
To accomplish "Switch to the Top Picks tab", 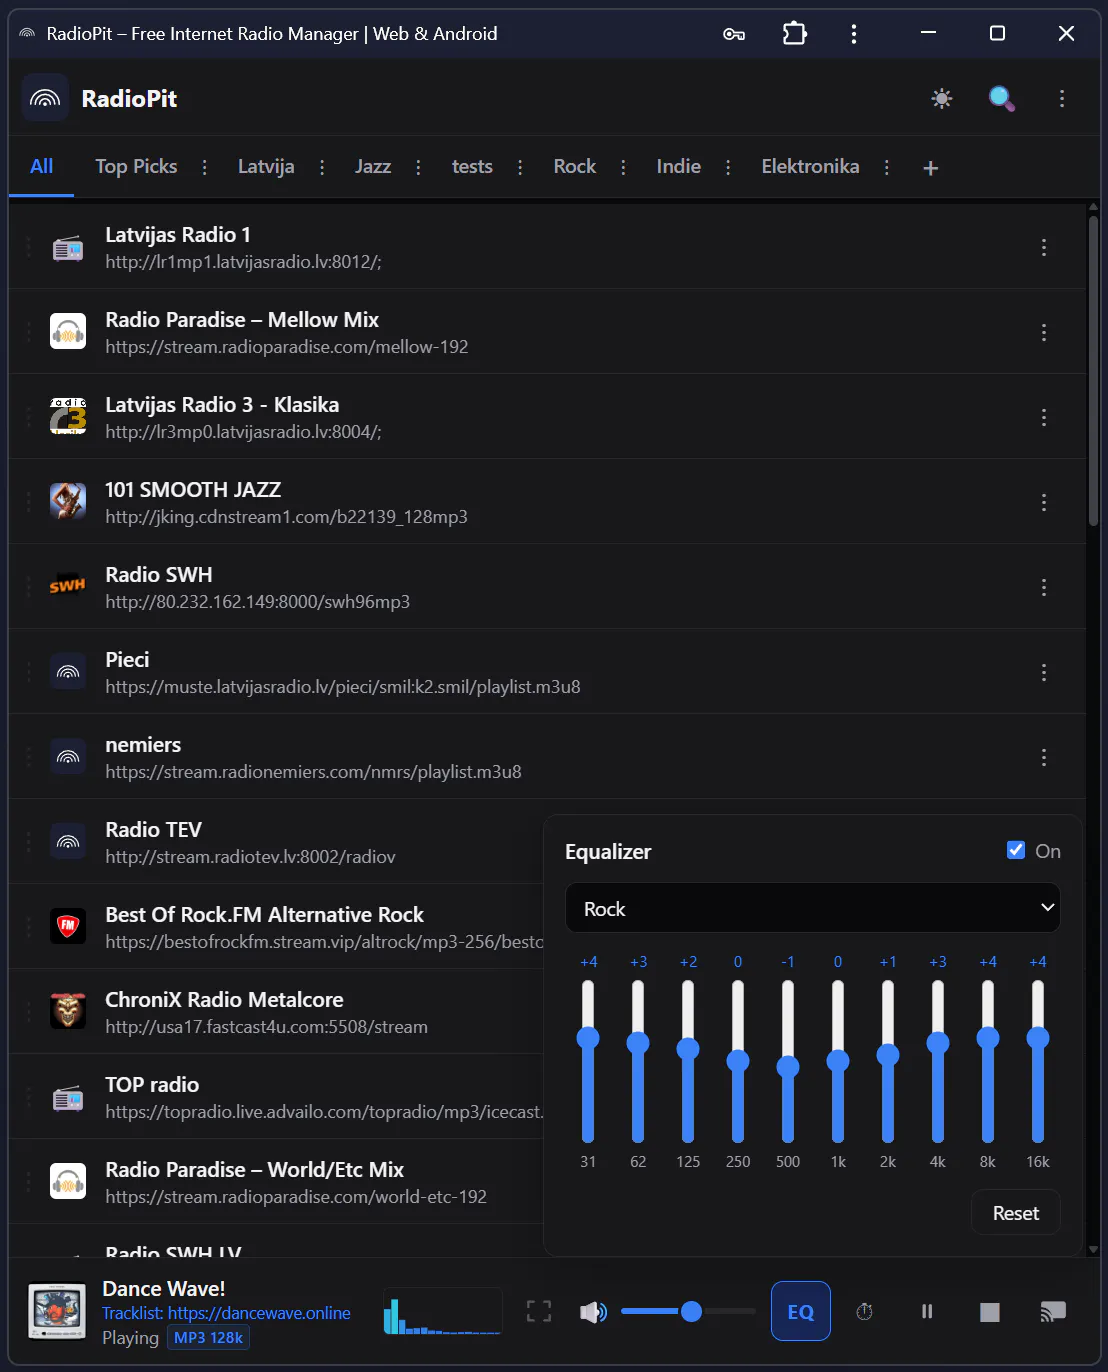I will pos(136,166).
